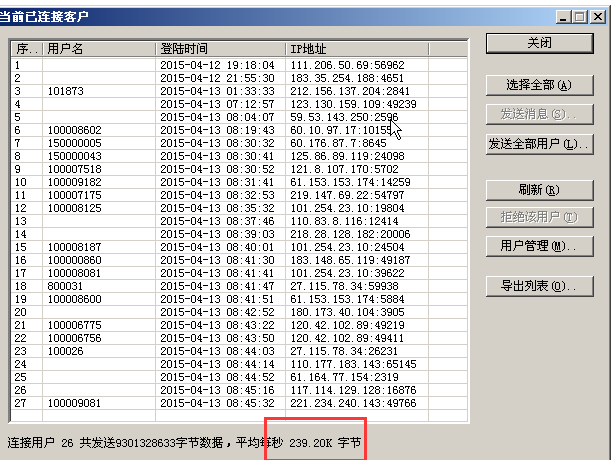Select username 150000005
This screenshot has height=460, width=612.
click(75, 143)
